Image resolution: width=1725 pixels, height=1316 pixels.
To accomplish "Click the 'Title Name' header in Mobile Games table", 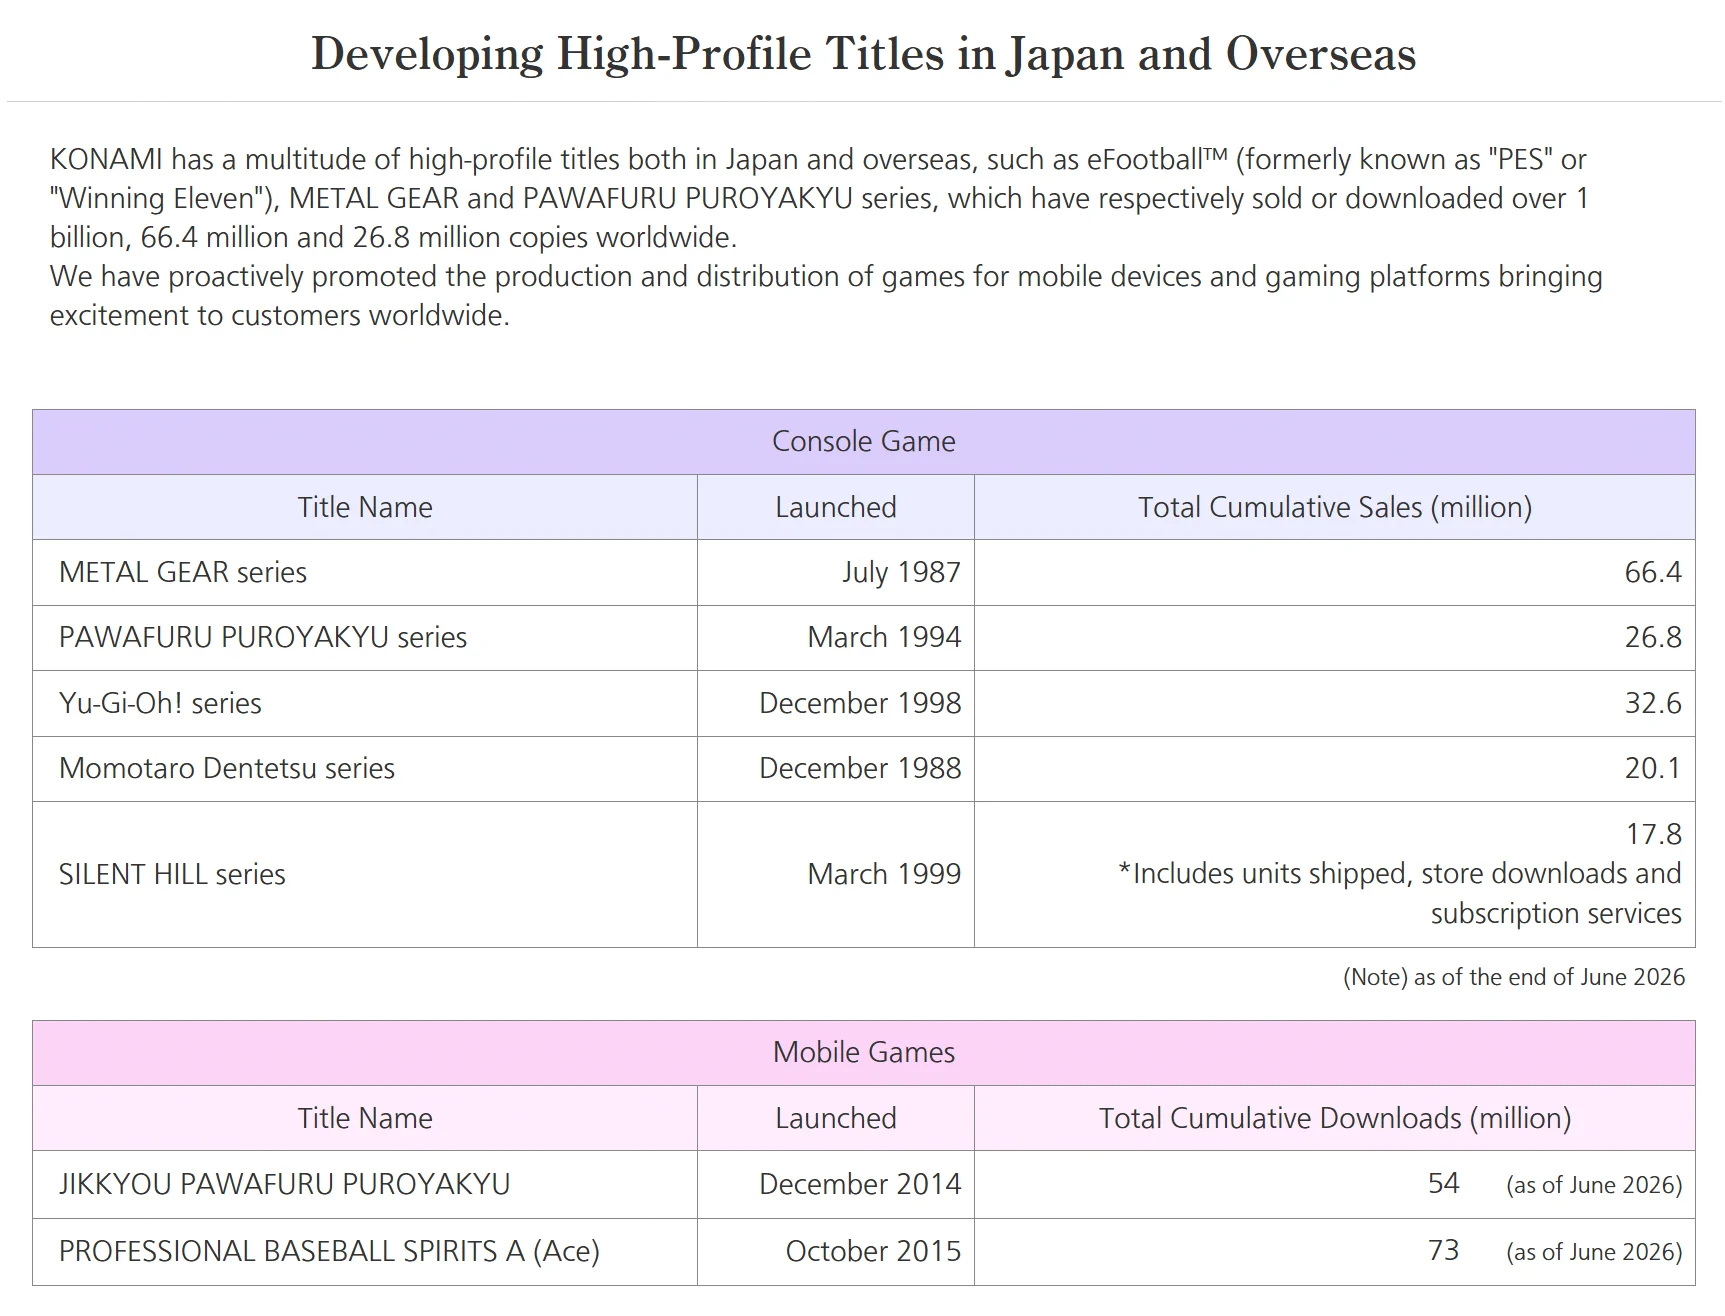I will [365, 1118].
